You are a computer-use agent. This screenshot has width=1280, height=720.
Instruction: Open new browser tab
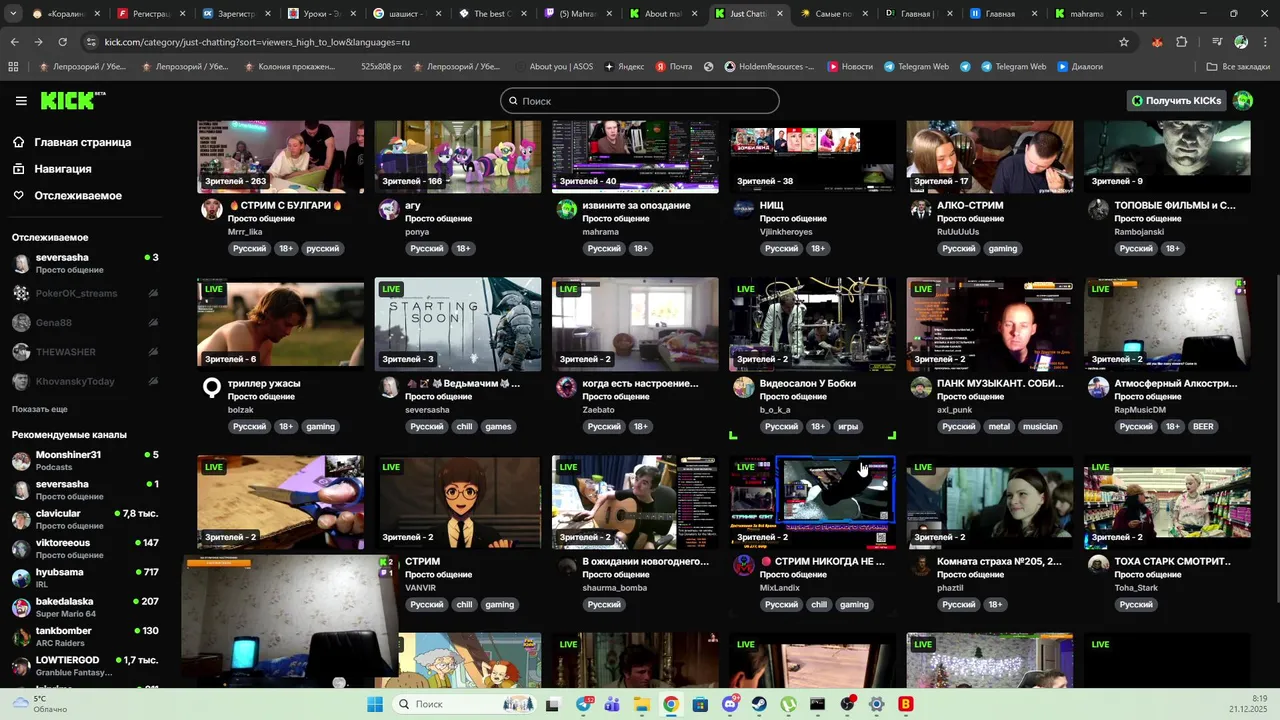pyautogui.click(x=1143, y=14)
